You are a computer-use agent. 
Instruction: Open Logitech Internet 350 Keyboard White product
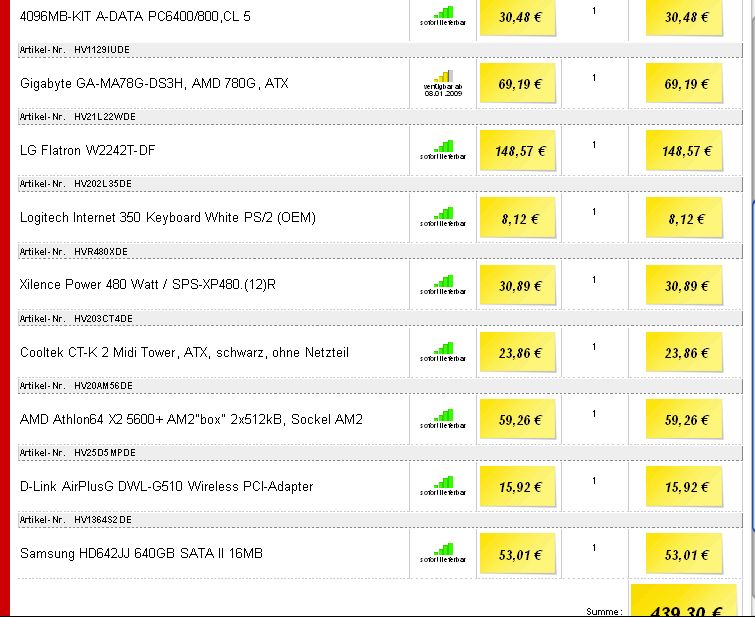(x=168, y=217)
